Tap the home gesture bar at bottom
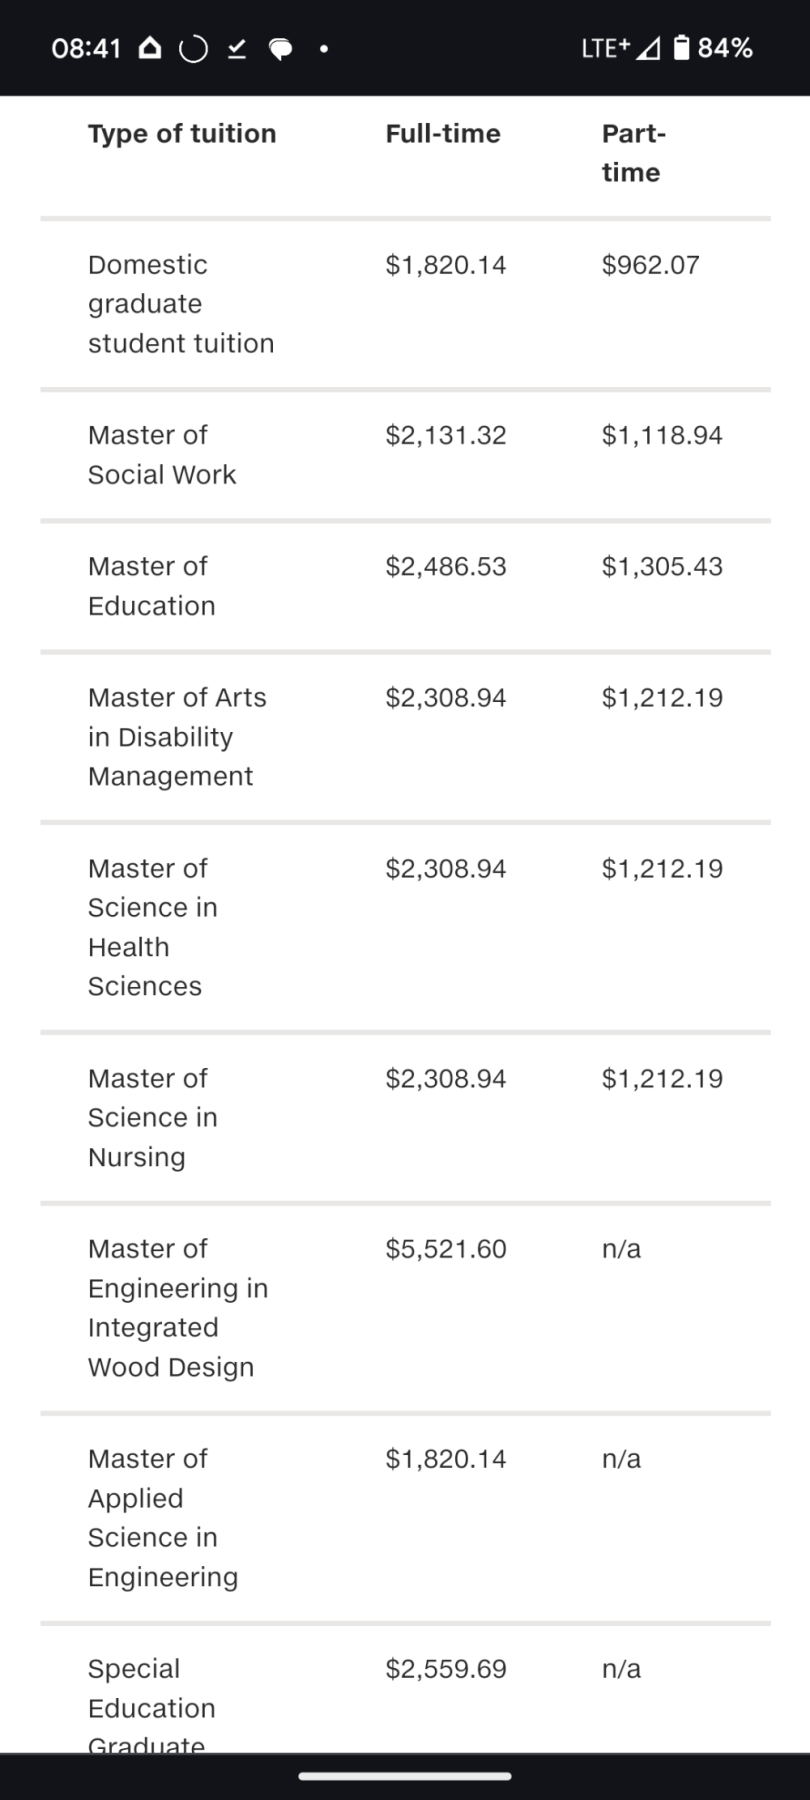The height and width of the screenshot is (1800, 810). coord(405,1776)
